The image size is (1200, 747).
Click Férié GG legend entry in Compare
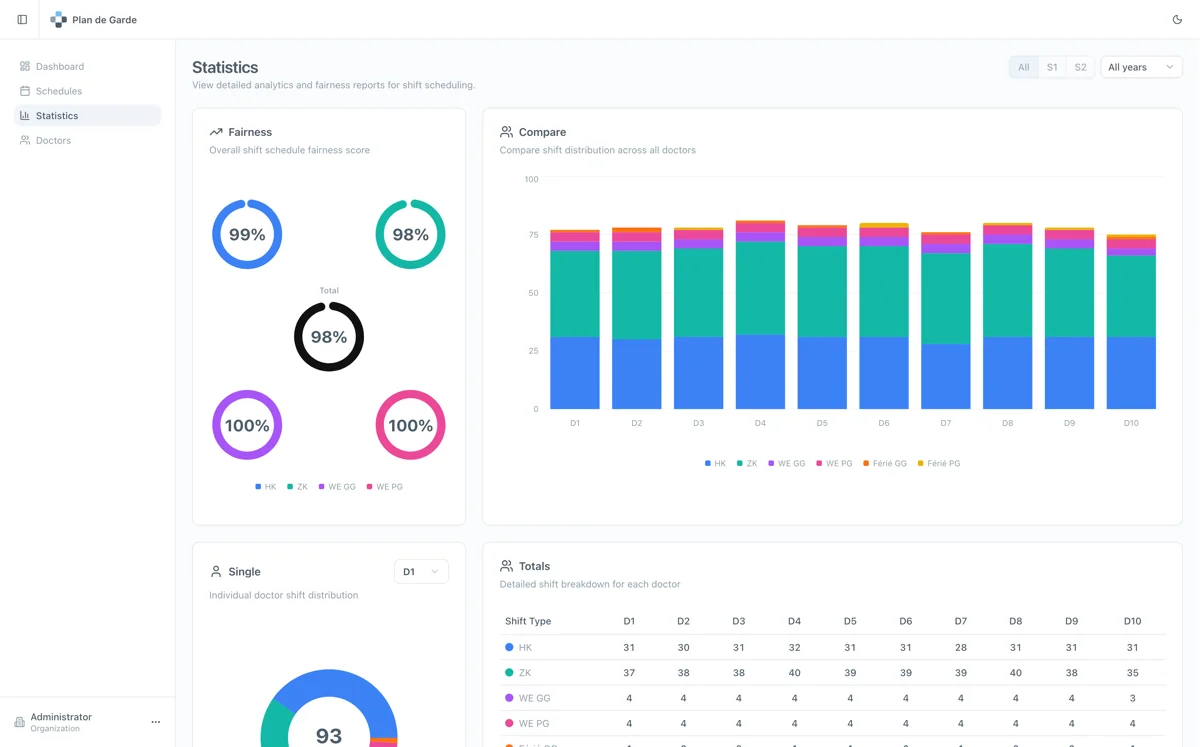(884, 463)
